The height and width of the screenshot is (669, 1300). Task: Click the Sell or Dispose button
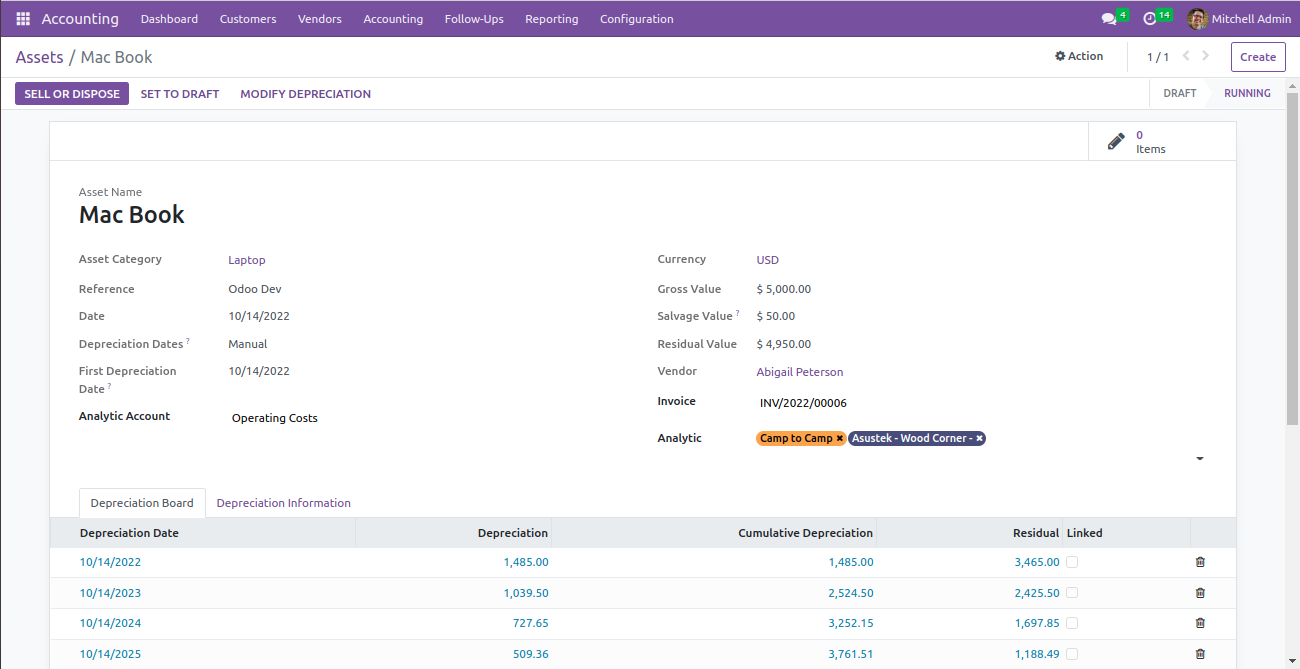click(72, 94)
